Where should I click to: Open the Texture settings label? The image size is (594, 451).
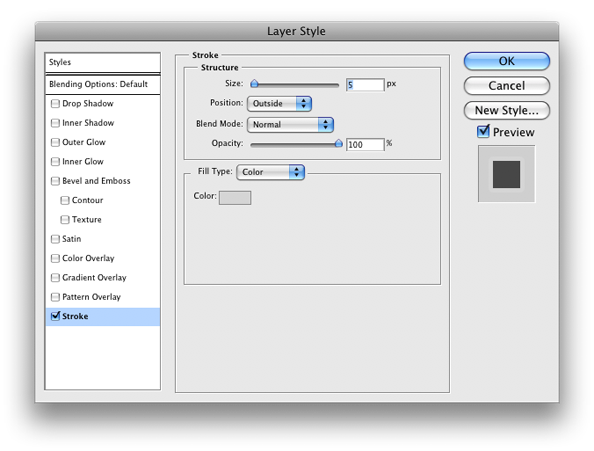pos(87,219)
